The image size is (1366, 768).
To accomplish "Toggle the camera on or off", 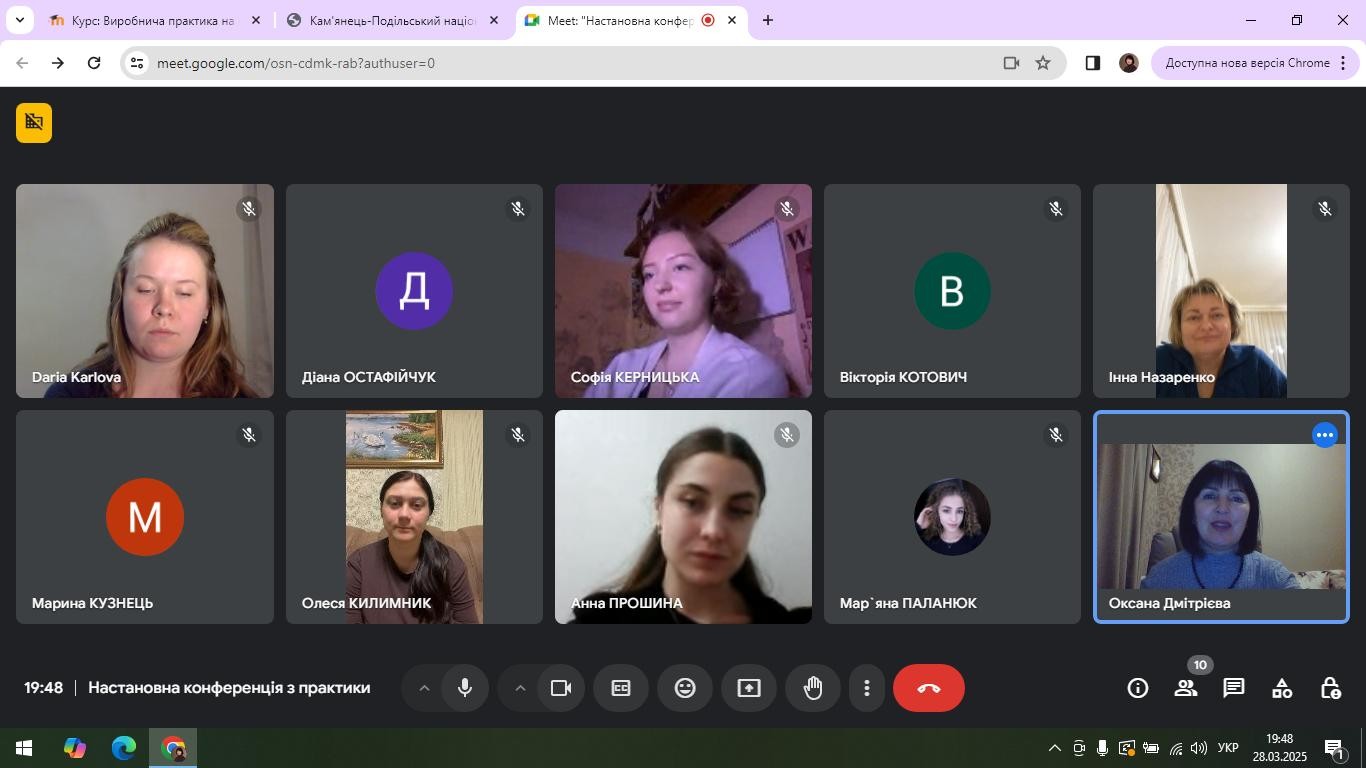I will point(561,688).
